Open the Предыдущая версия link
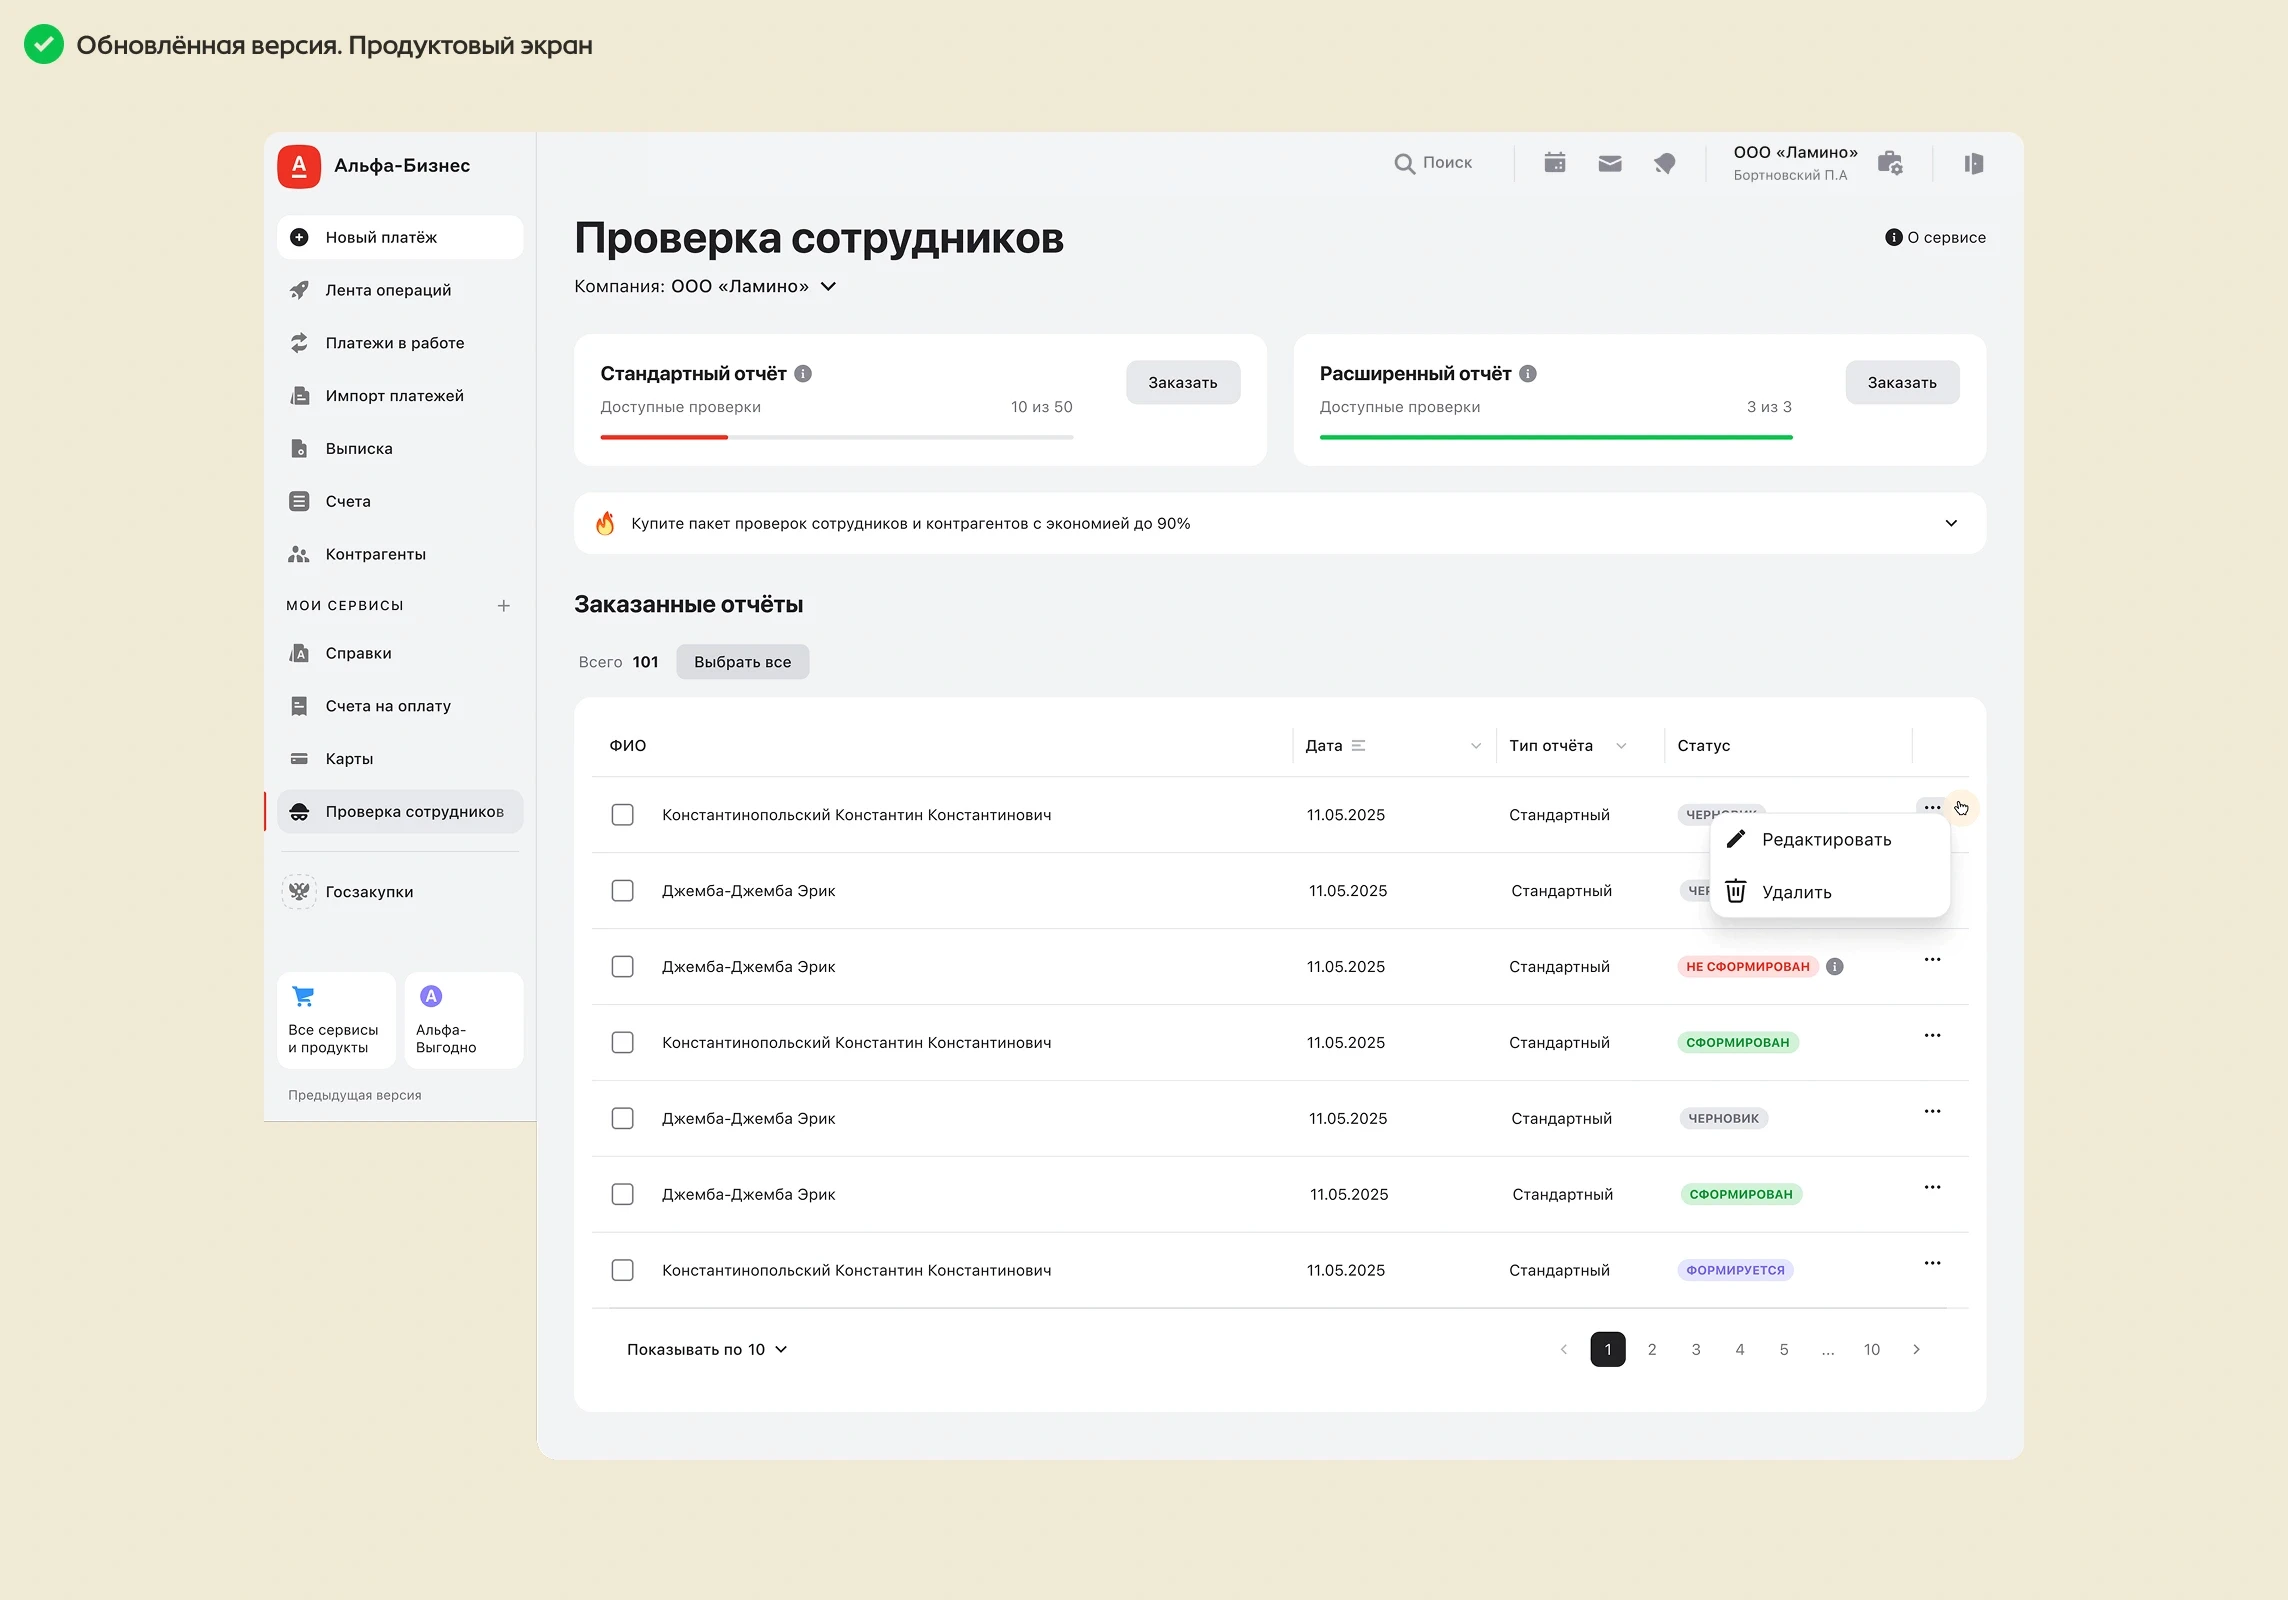Viewport: 2288px width, 1600px height. (355, 1095)
